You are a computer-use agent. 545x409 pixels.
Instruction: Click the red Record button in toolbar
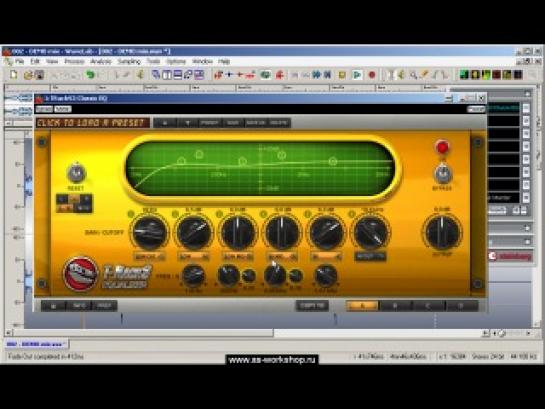372,75
